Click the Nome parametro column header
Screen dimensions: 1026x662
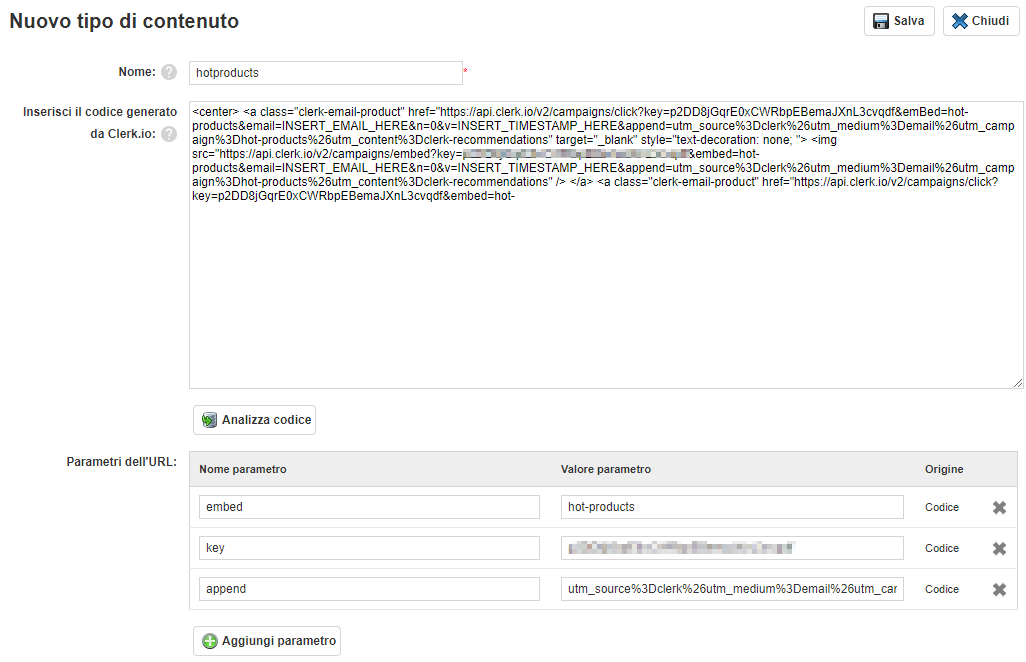point(243,469)
